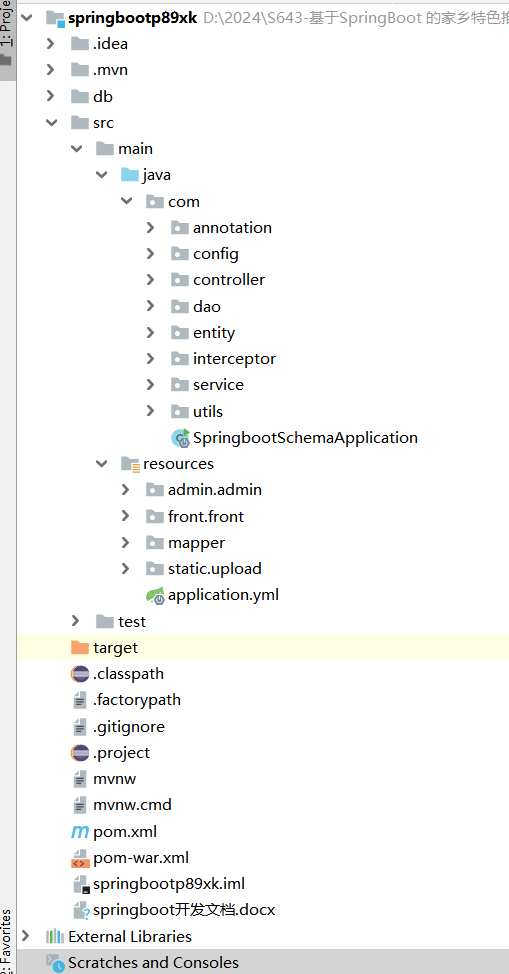This screenshot has height=974, width=509.
Task: Click the .gitignore file icon
Action: pos(80,726)
